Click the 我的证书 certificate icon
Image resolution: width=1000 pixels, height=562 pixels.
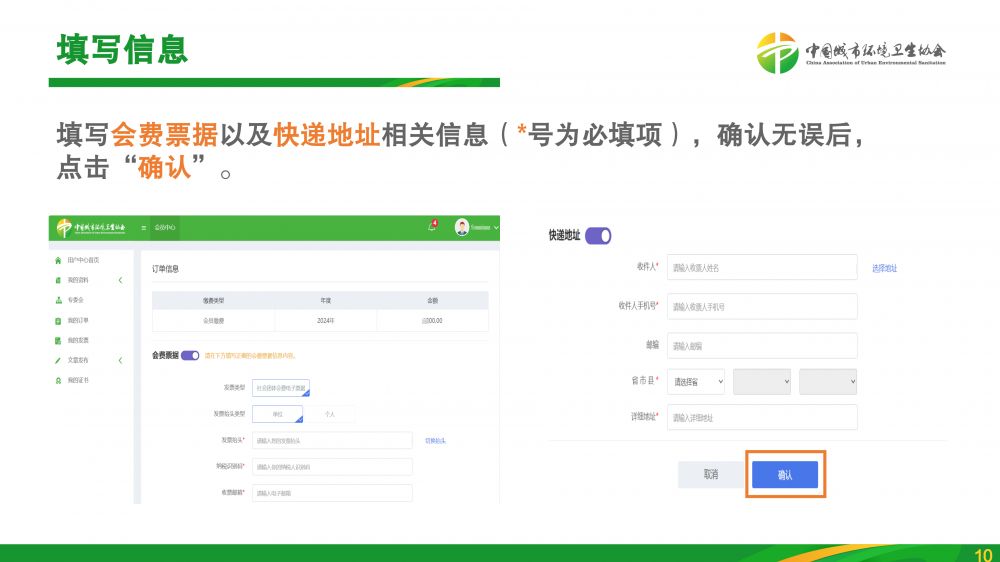coord(58,380)
